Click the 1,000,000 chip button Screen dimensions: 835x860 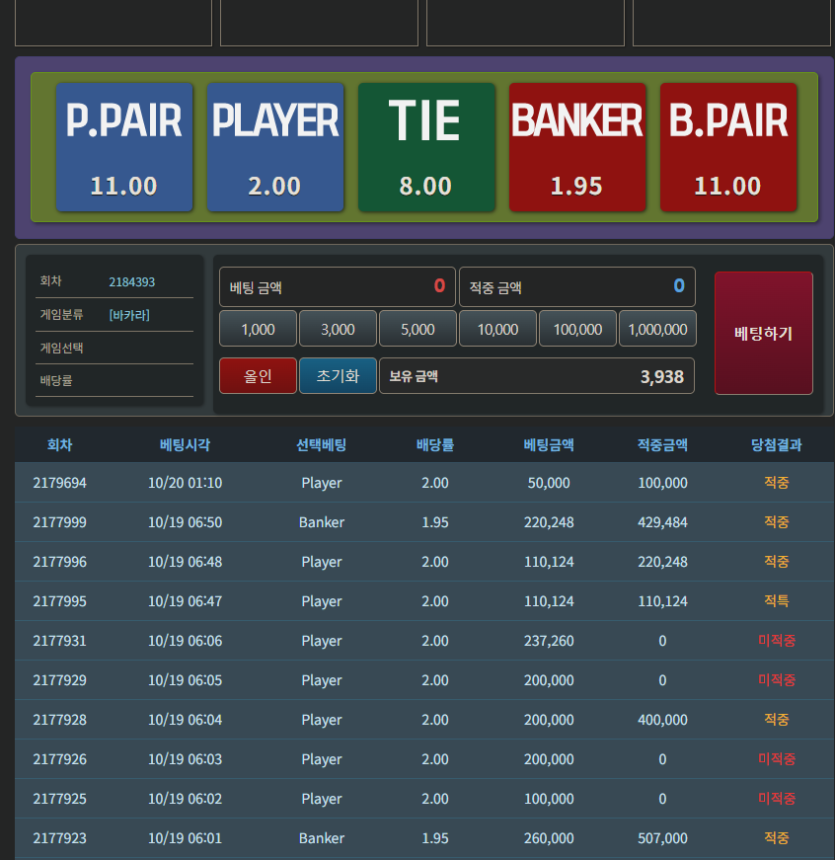[658, 329]
